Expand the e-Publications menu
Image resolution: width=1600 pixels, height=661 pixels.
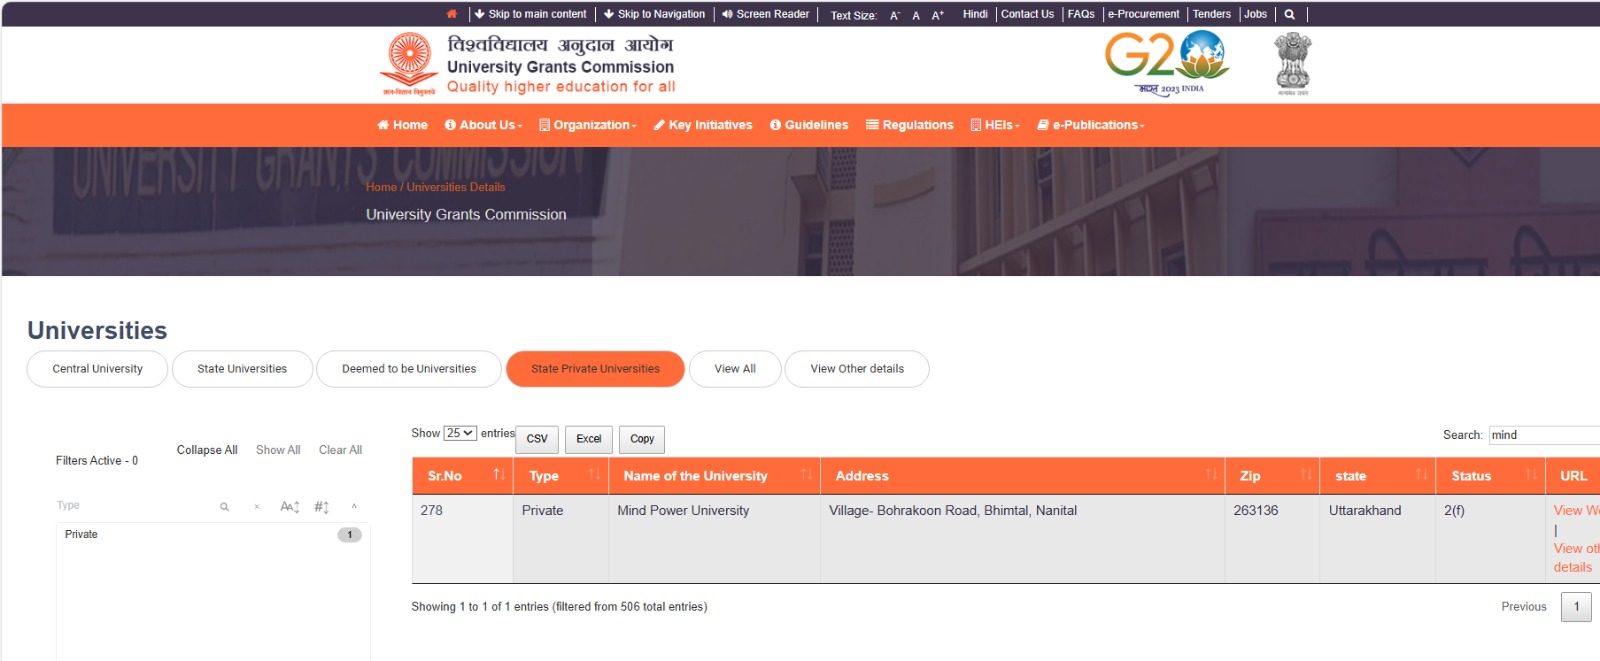pyautogui.click(x=1091, y=125)
